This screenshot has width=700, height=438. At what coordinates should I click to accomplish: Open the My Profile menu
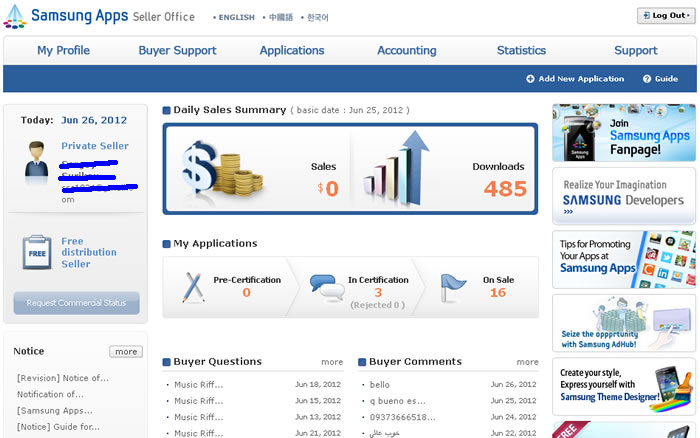pos(63,50)
